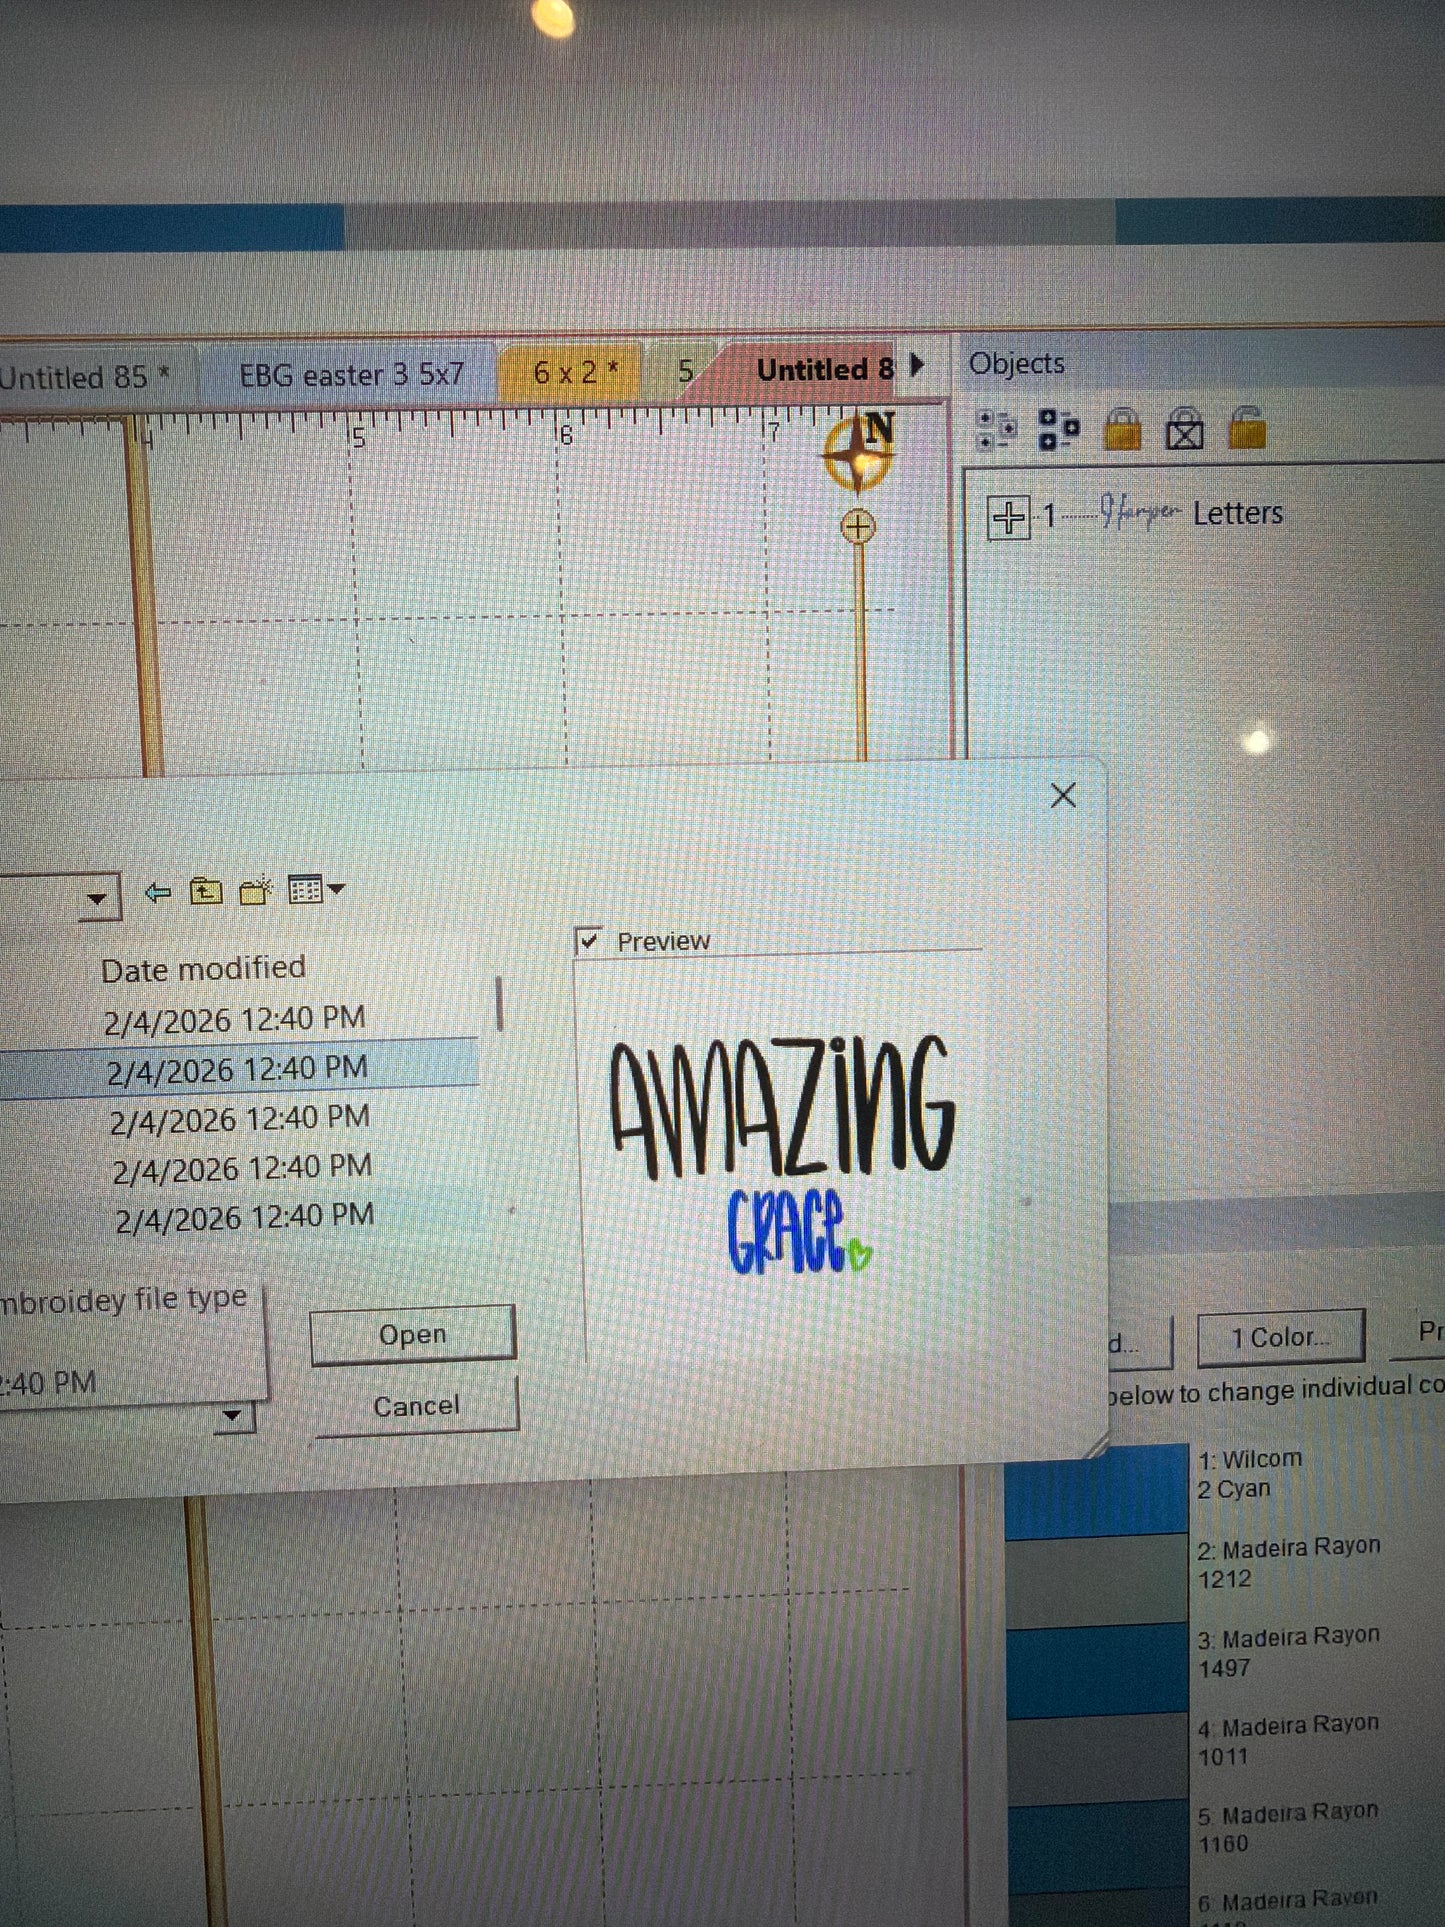Image resolution: width=1445 pixels, height=1927 pixels.
Task: Toggle the Preview checkbox
Action: (x=589, y=941)
